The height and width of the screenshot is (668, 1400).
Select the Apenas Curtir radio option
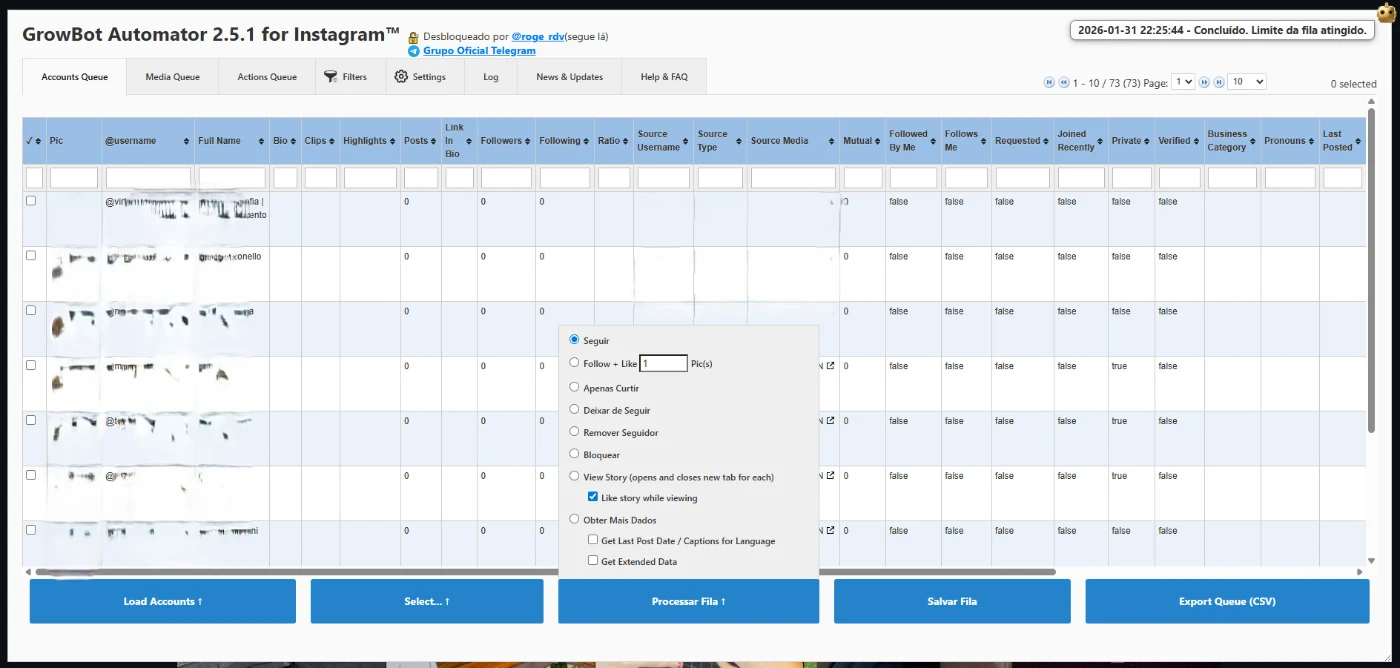[574, 387]
